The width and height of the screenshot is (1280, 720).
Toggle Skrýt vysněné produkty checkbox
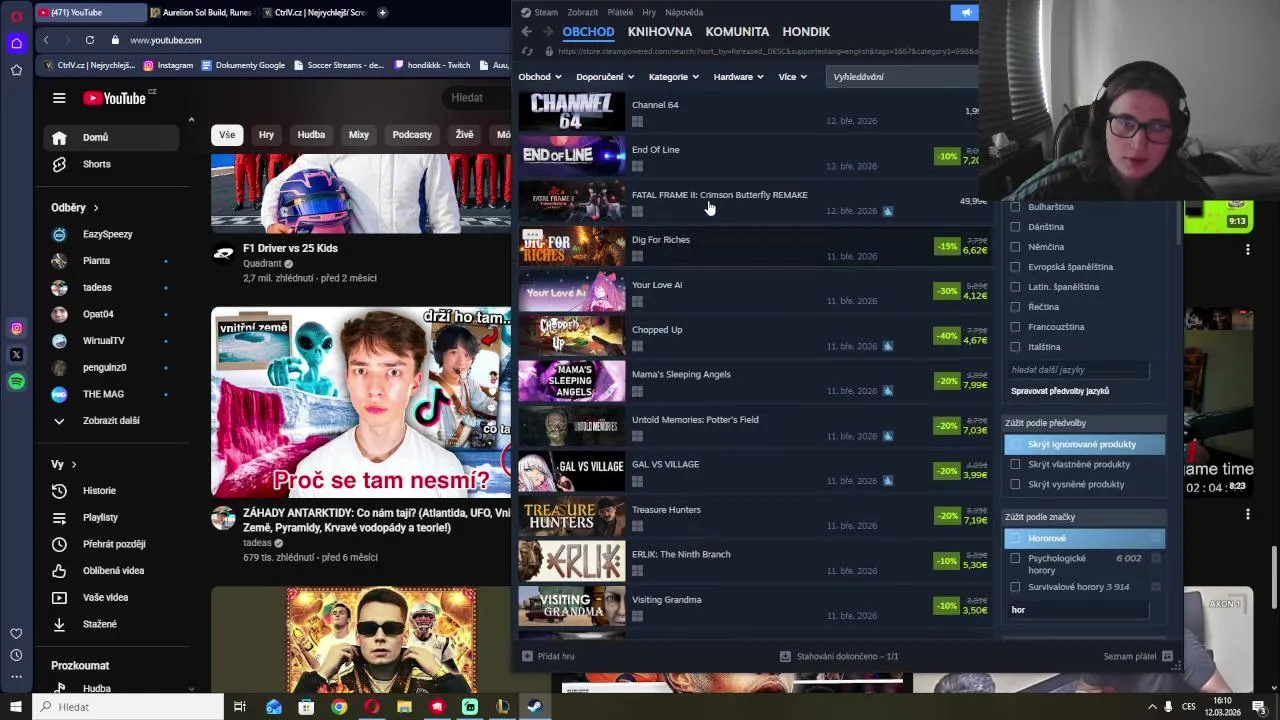coord(1015,484)
